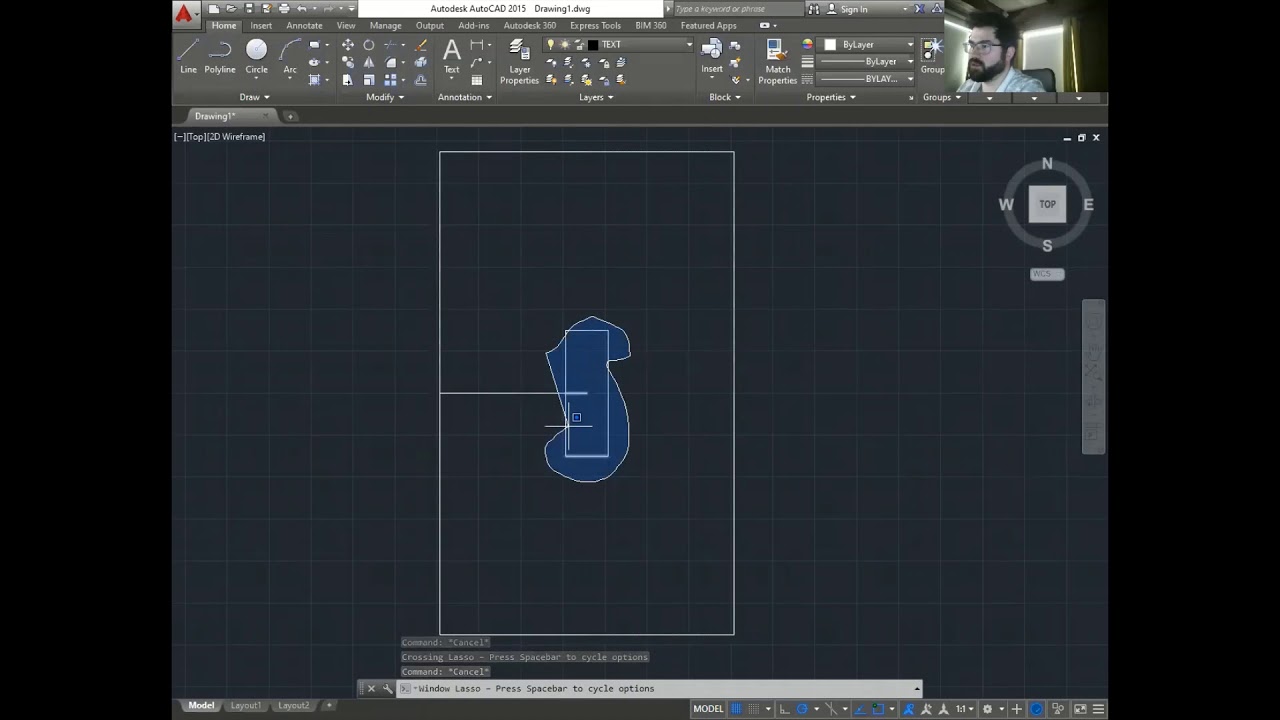The image size is (1280, 720).
Task: Click the customization hamburger icon in status bar
Action: (x=1099, y=709)
